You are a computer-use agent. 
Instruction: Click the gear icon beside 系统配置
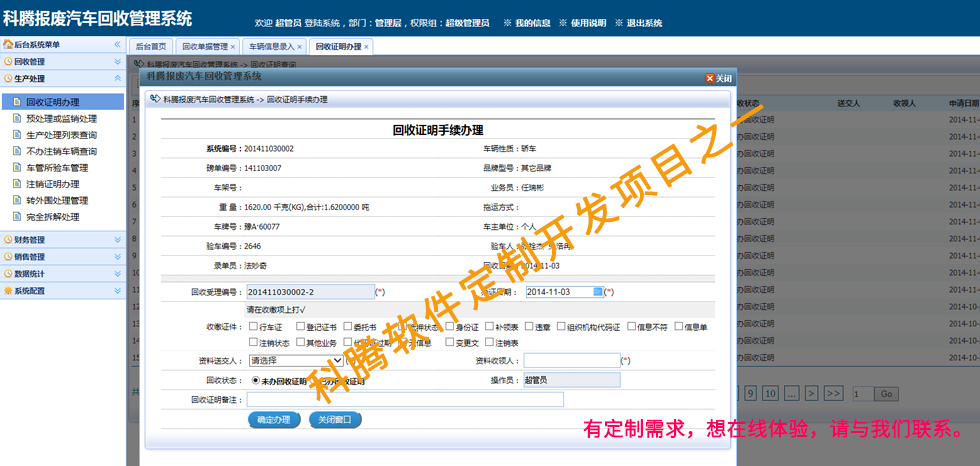pos(8,290)
